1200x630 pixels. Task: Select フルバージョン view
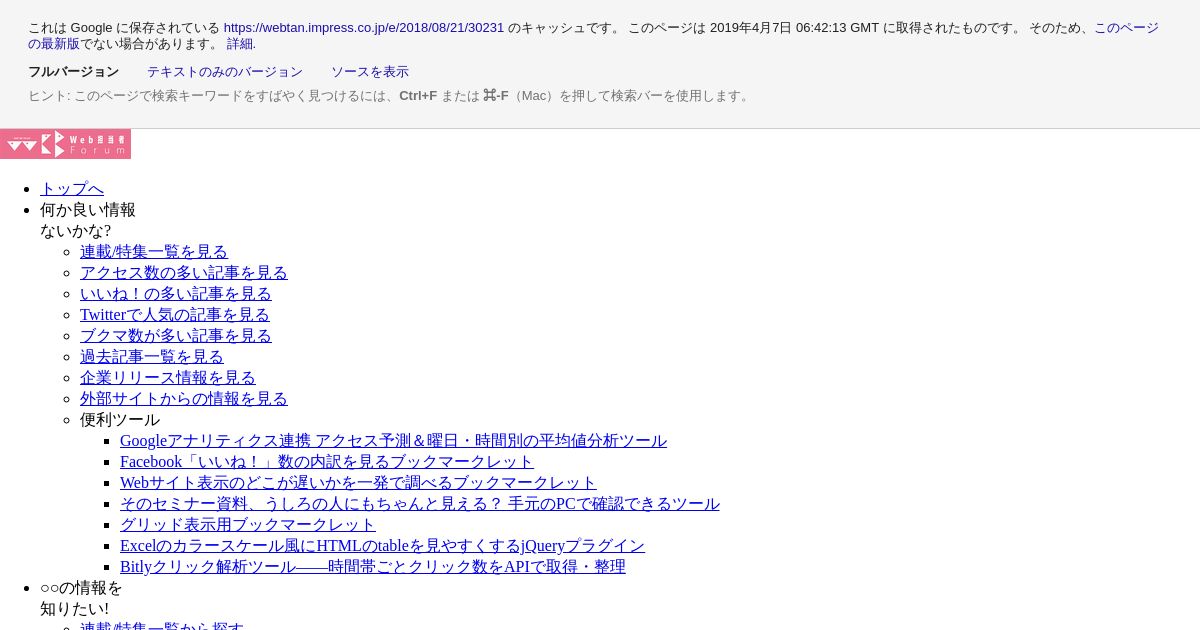[x=73, y=72]
